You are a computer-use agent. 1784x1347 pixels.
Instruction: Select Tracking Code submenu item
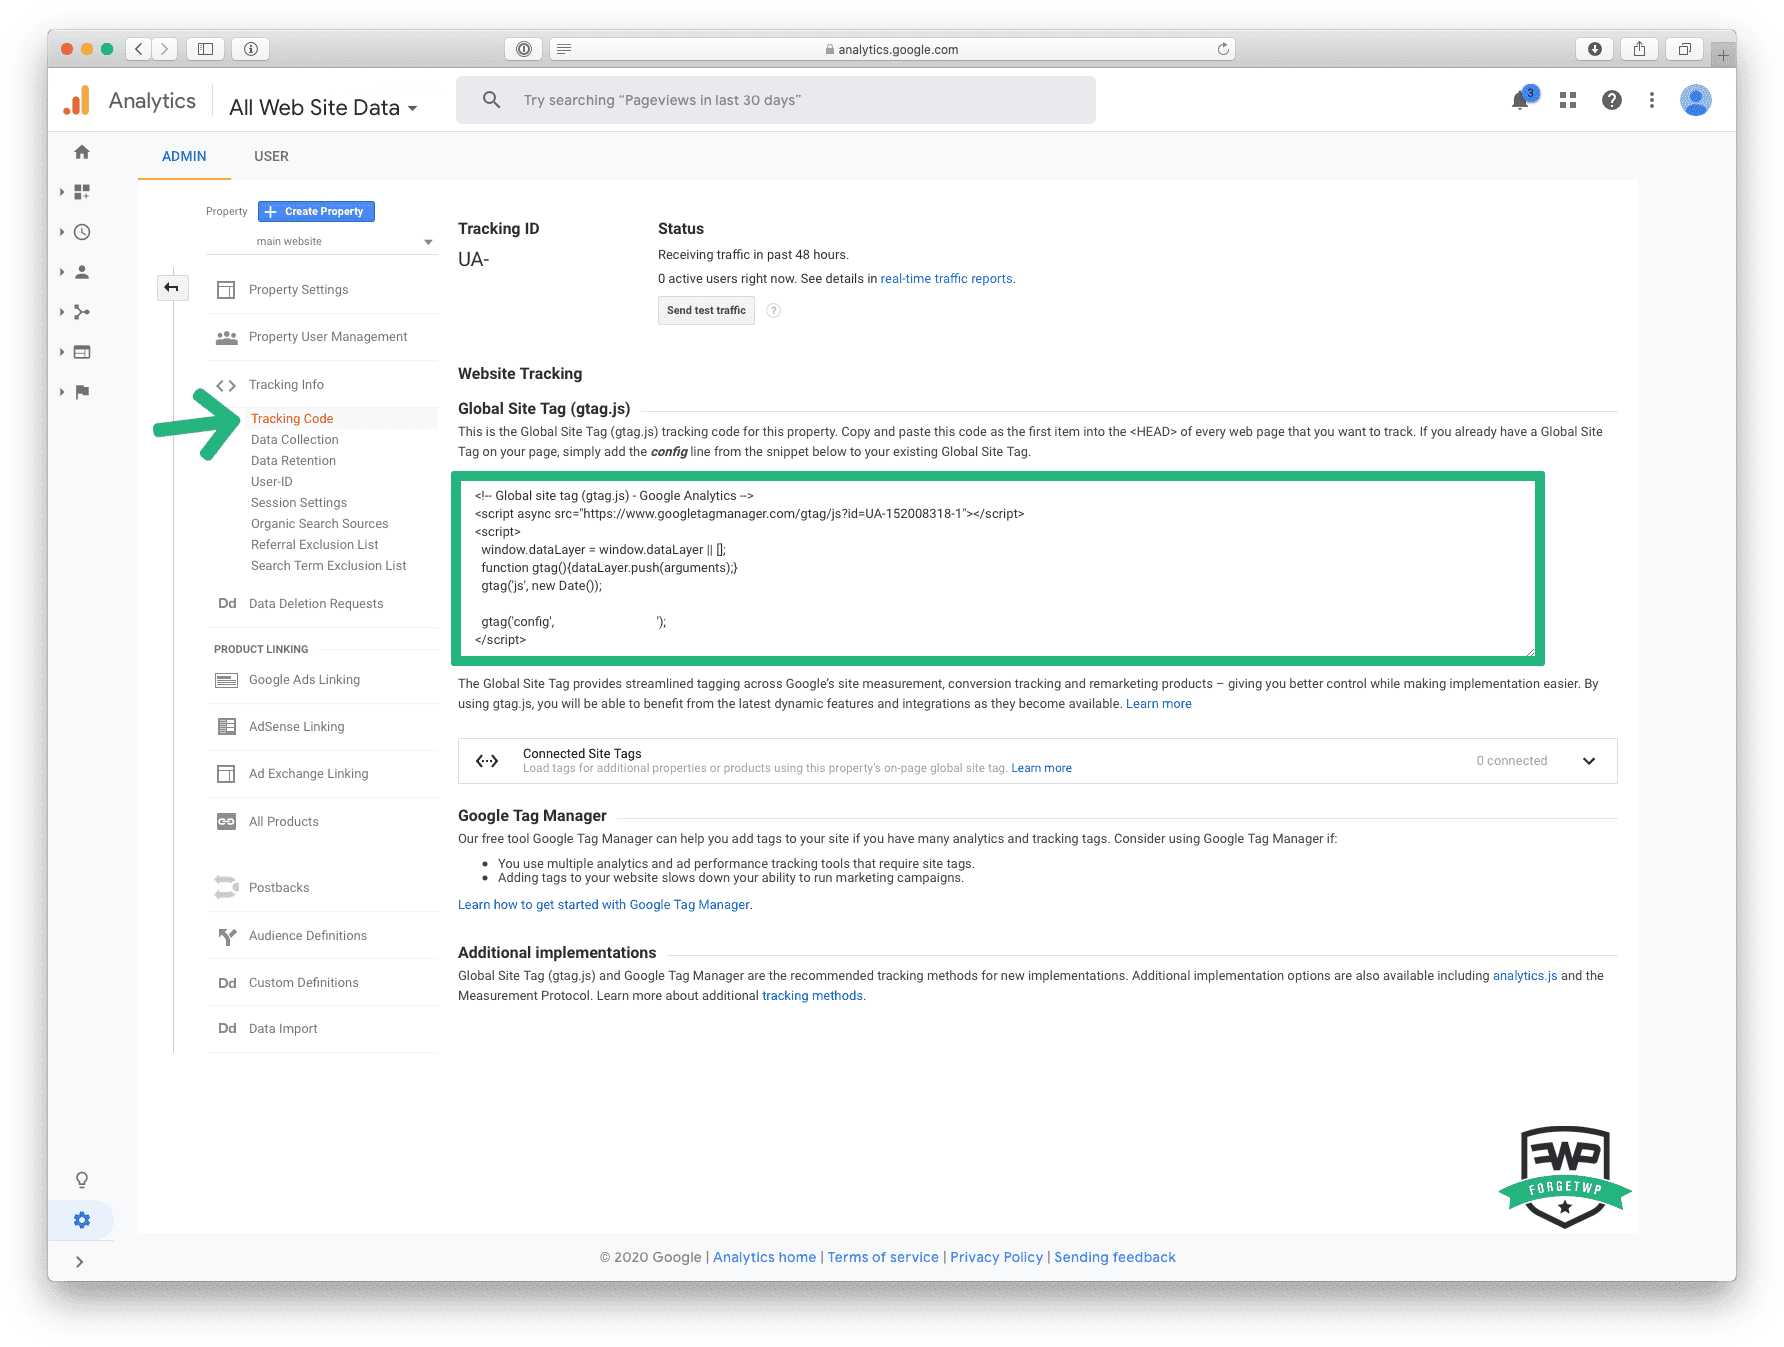[292, 418]
